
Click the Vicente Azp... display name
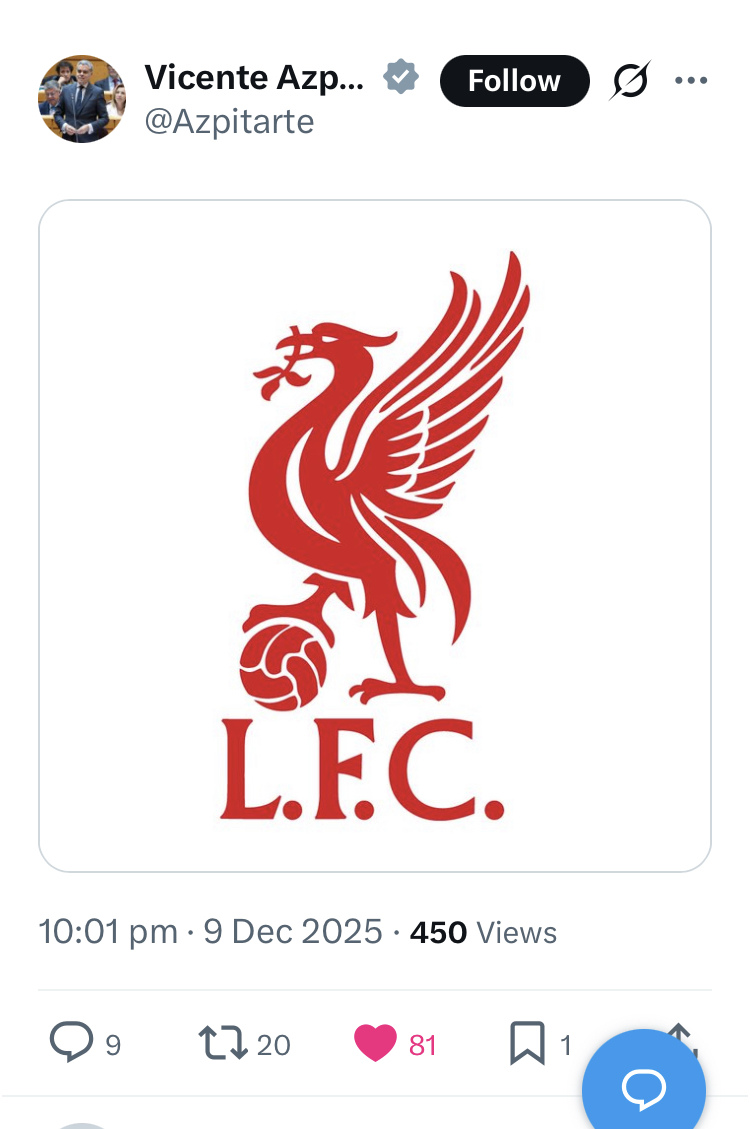(254, 78)
